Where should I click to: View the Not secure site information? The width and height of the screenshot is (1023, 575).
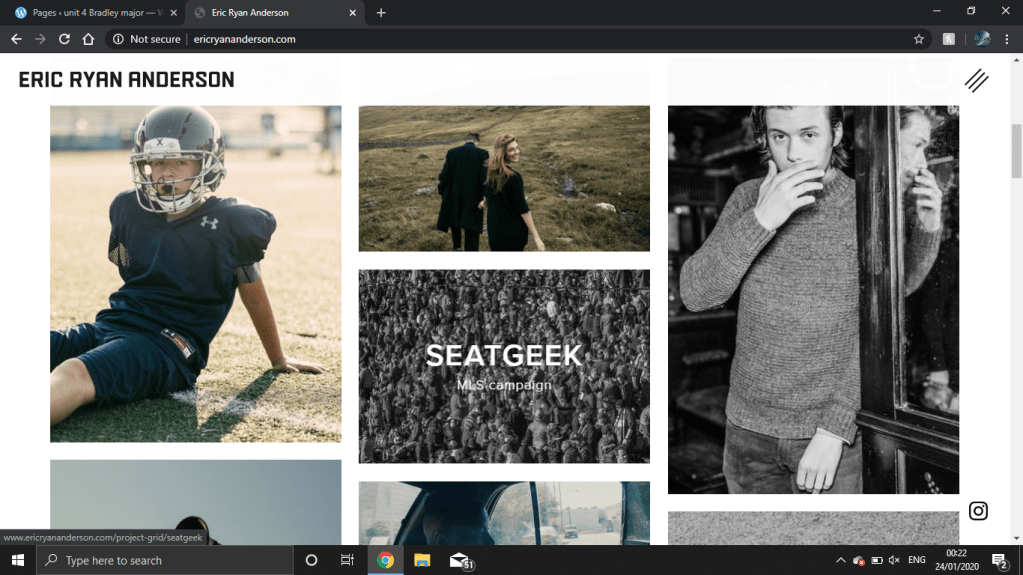coord(147,39)
